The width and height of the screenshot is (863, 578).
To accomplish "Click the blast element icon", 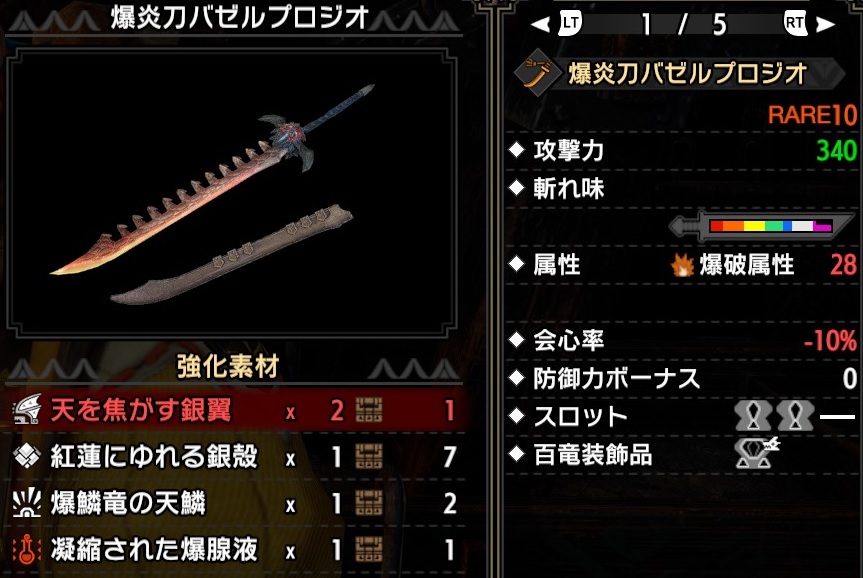I will 682,265.
